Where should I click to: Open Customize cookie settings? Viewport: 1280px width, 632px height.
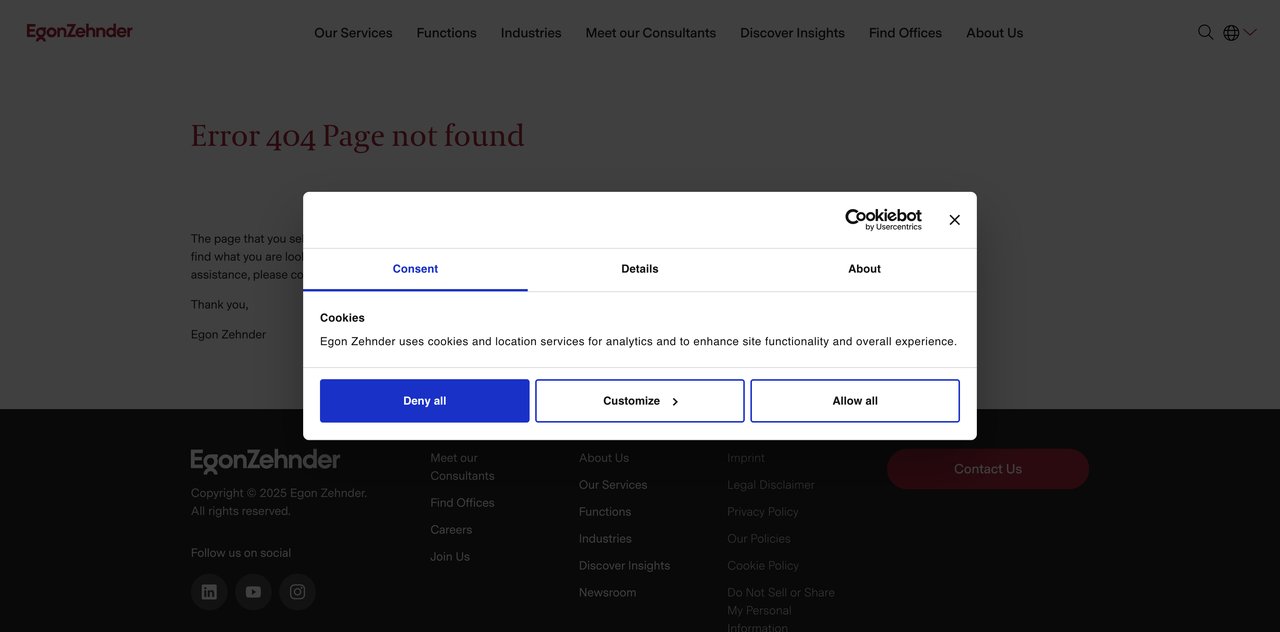640,401
